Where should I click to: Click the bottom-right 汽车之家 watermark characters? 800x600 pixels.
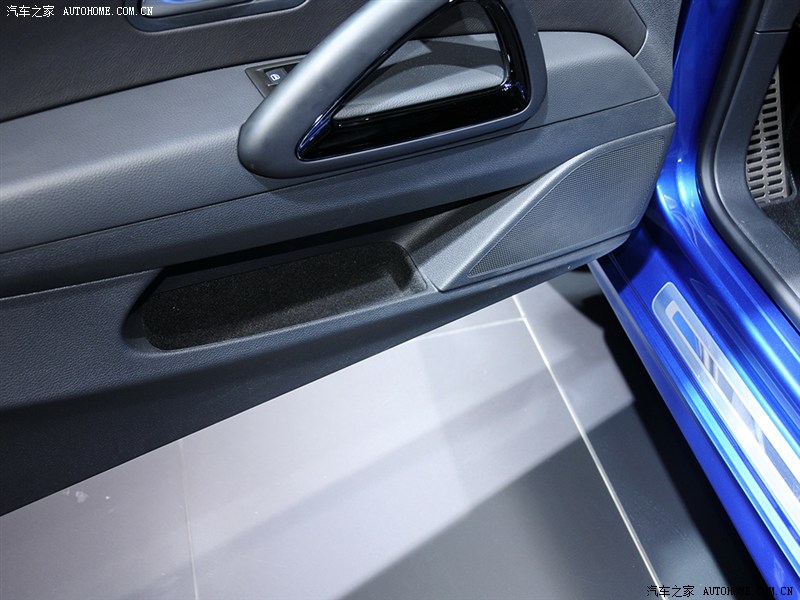[672, 590]
